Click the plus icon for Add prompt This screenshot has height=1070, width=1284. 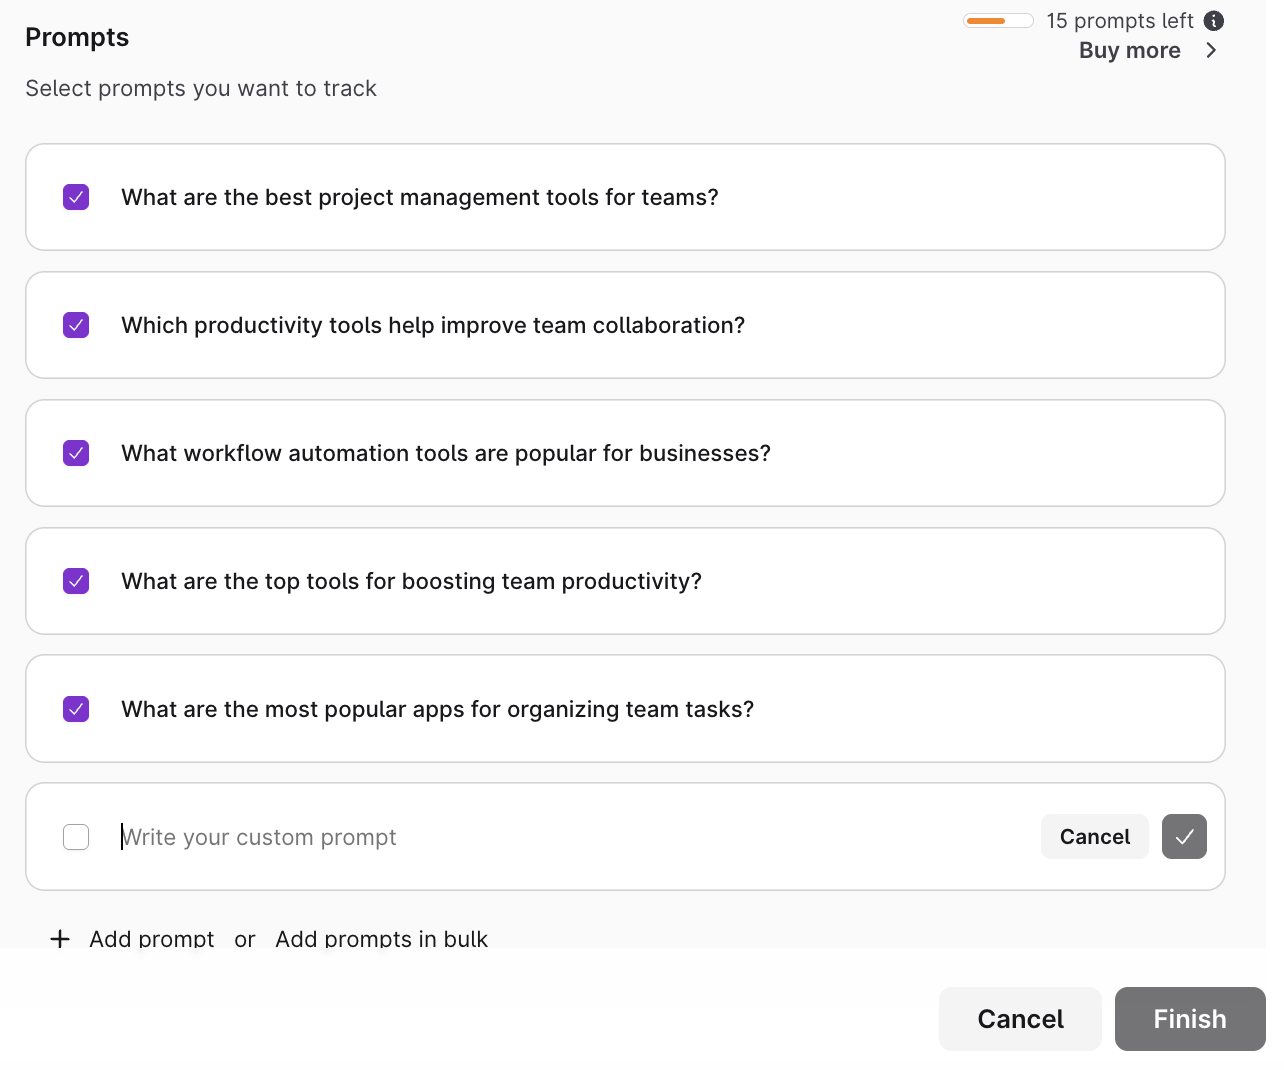click(60, 939)
